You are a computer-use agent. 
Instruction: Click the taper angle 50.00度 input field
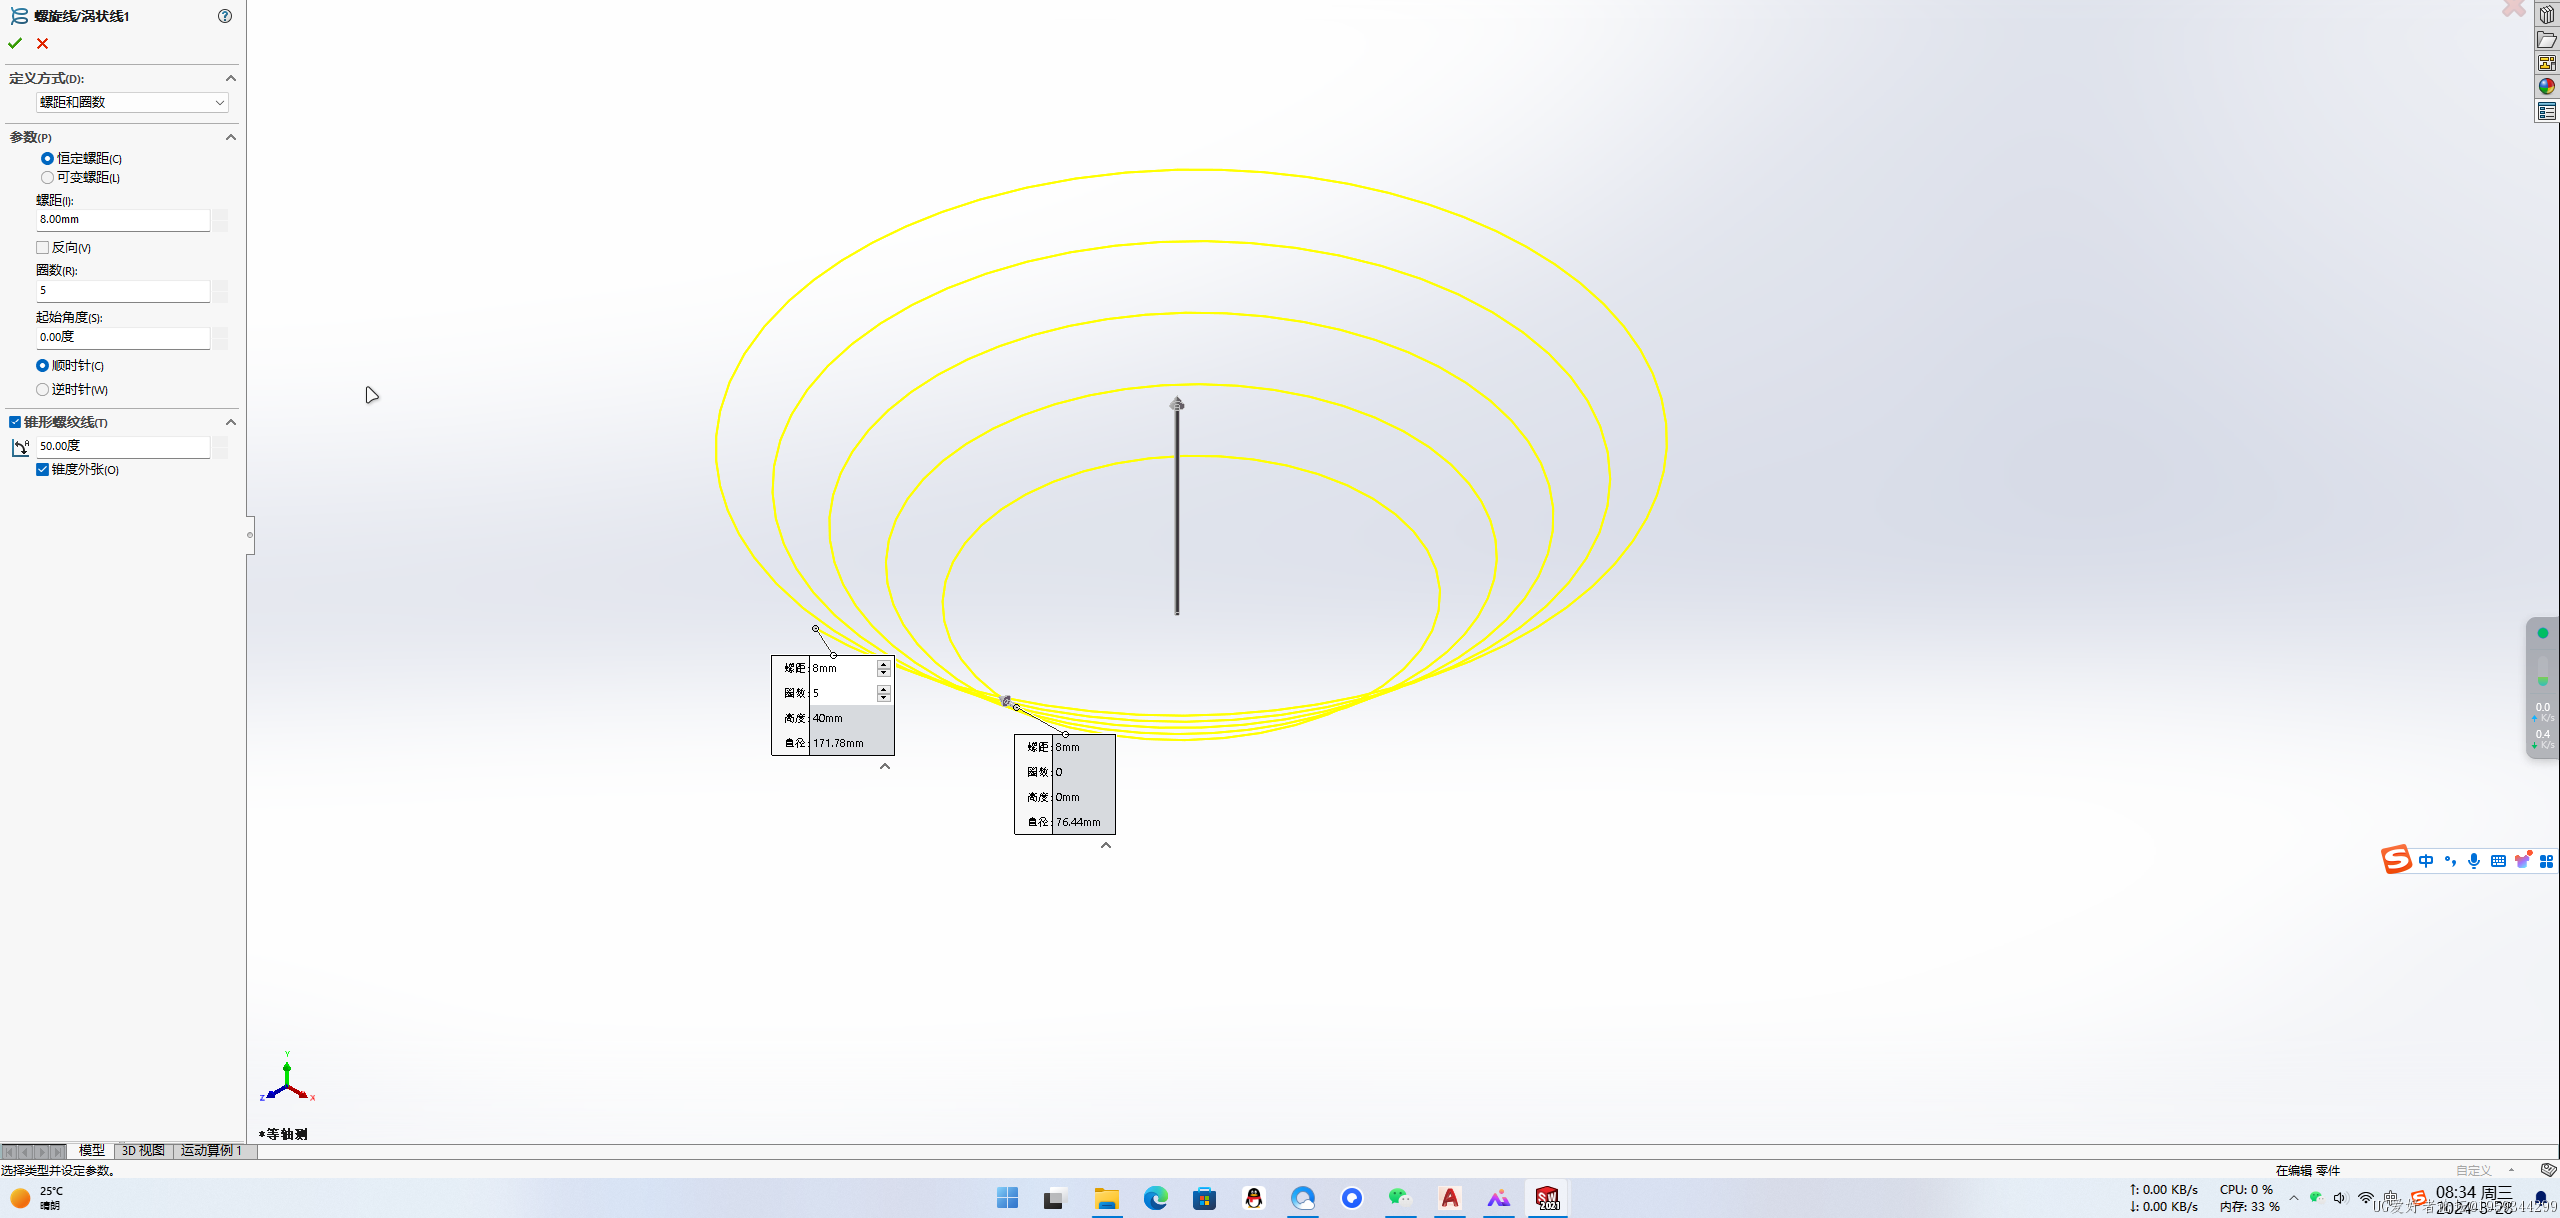click(x=123, y=447)
